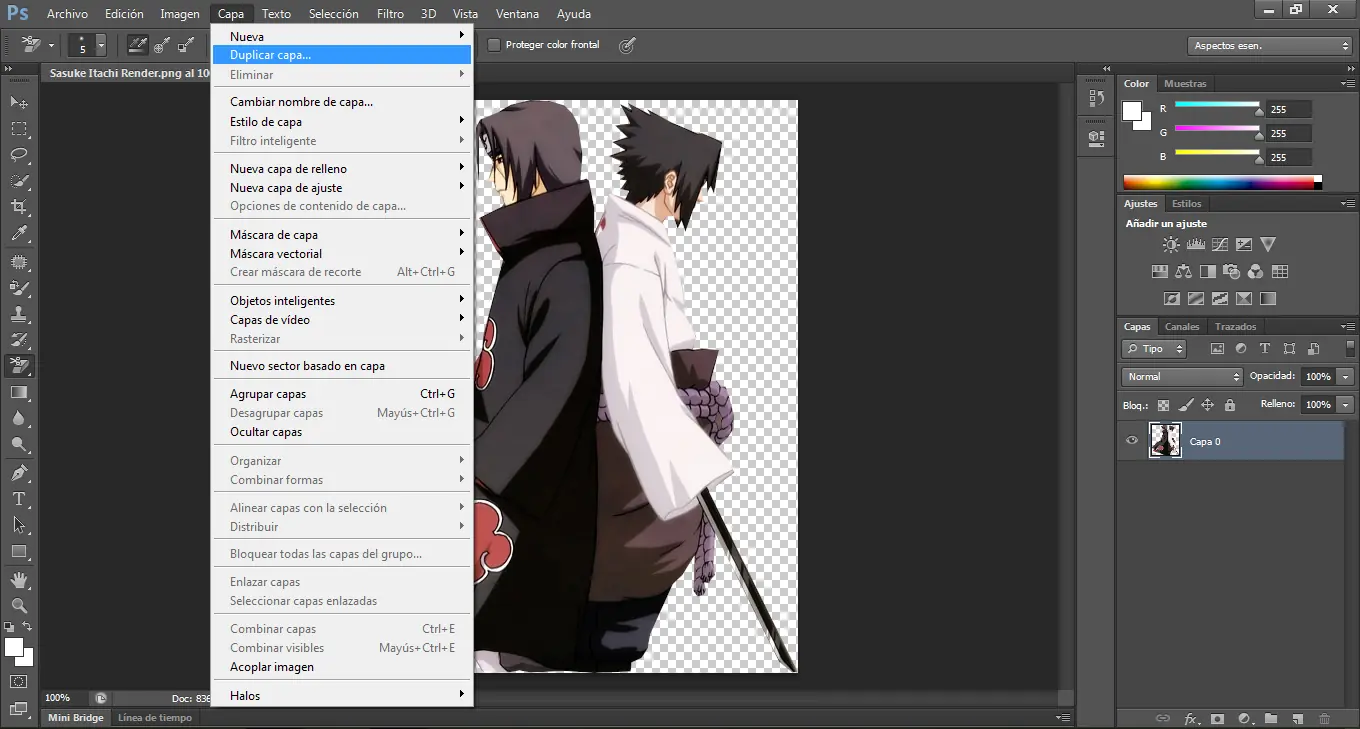This screenshot has height=729, width=1360.
Task: Select the Path Selection tool
Action: [x=19, y=524]
